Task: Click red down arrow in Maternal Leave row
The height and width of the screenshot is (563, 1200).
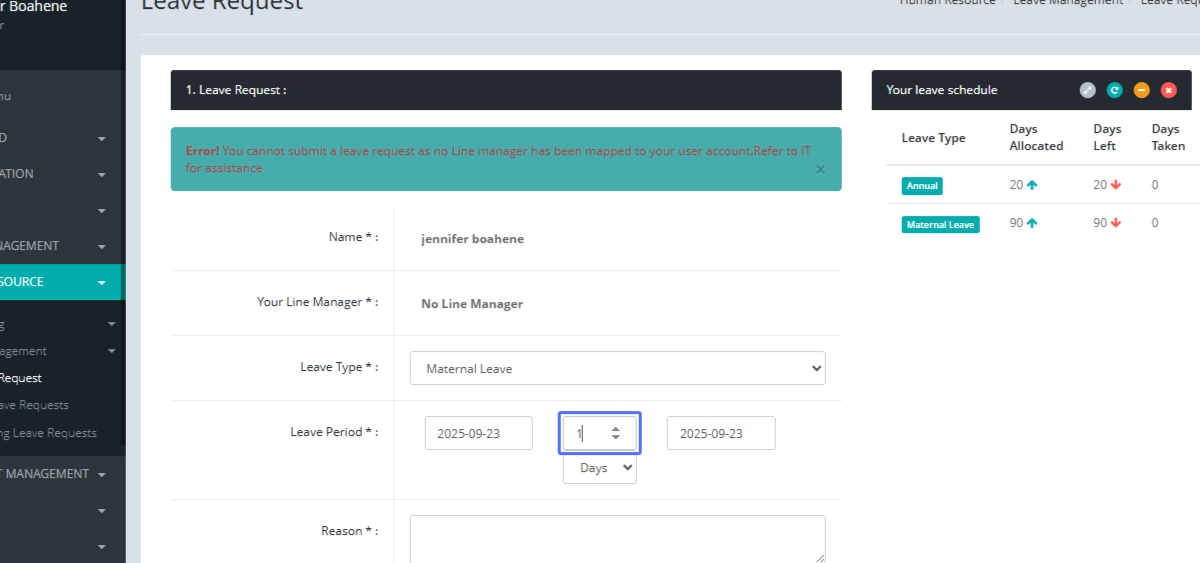Action: 1116,223
